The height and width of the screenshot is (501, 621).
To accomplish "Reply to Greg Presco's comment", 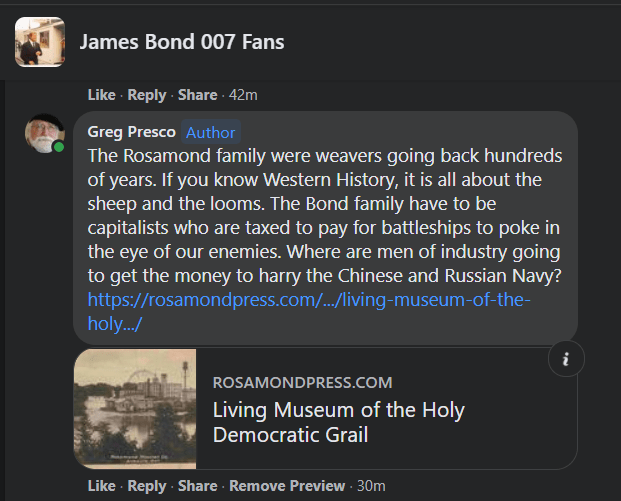I will point(147,486).
